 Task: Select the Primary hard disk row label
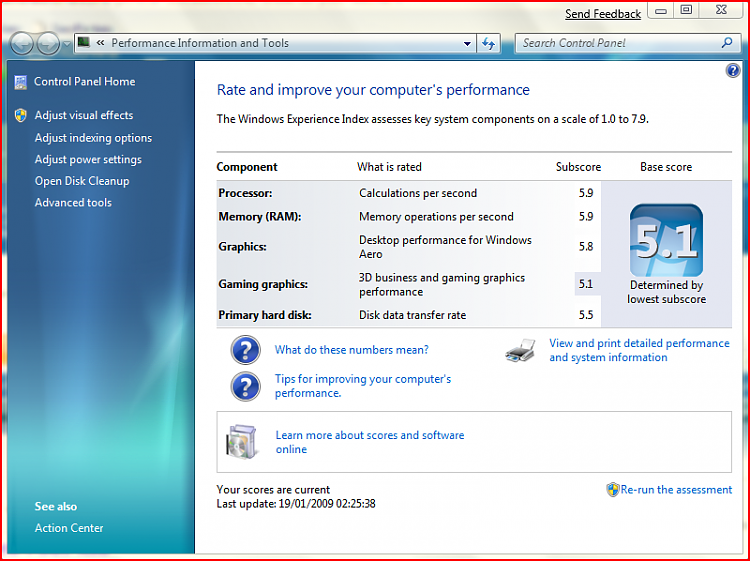coord(265,315)
